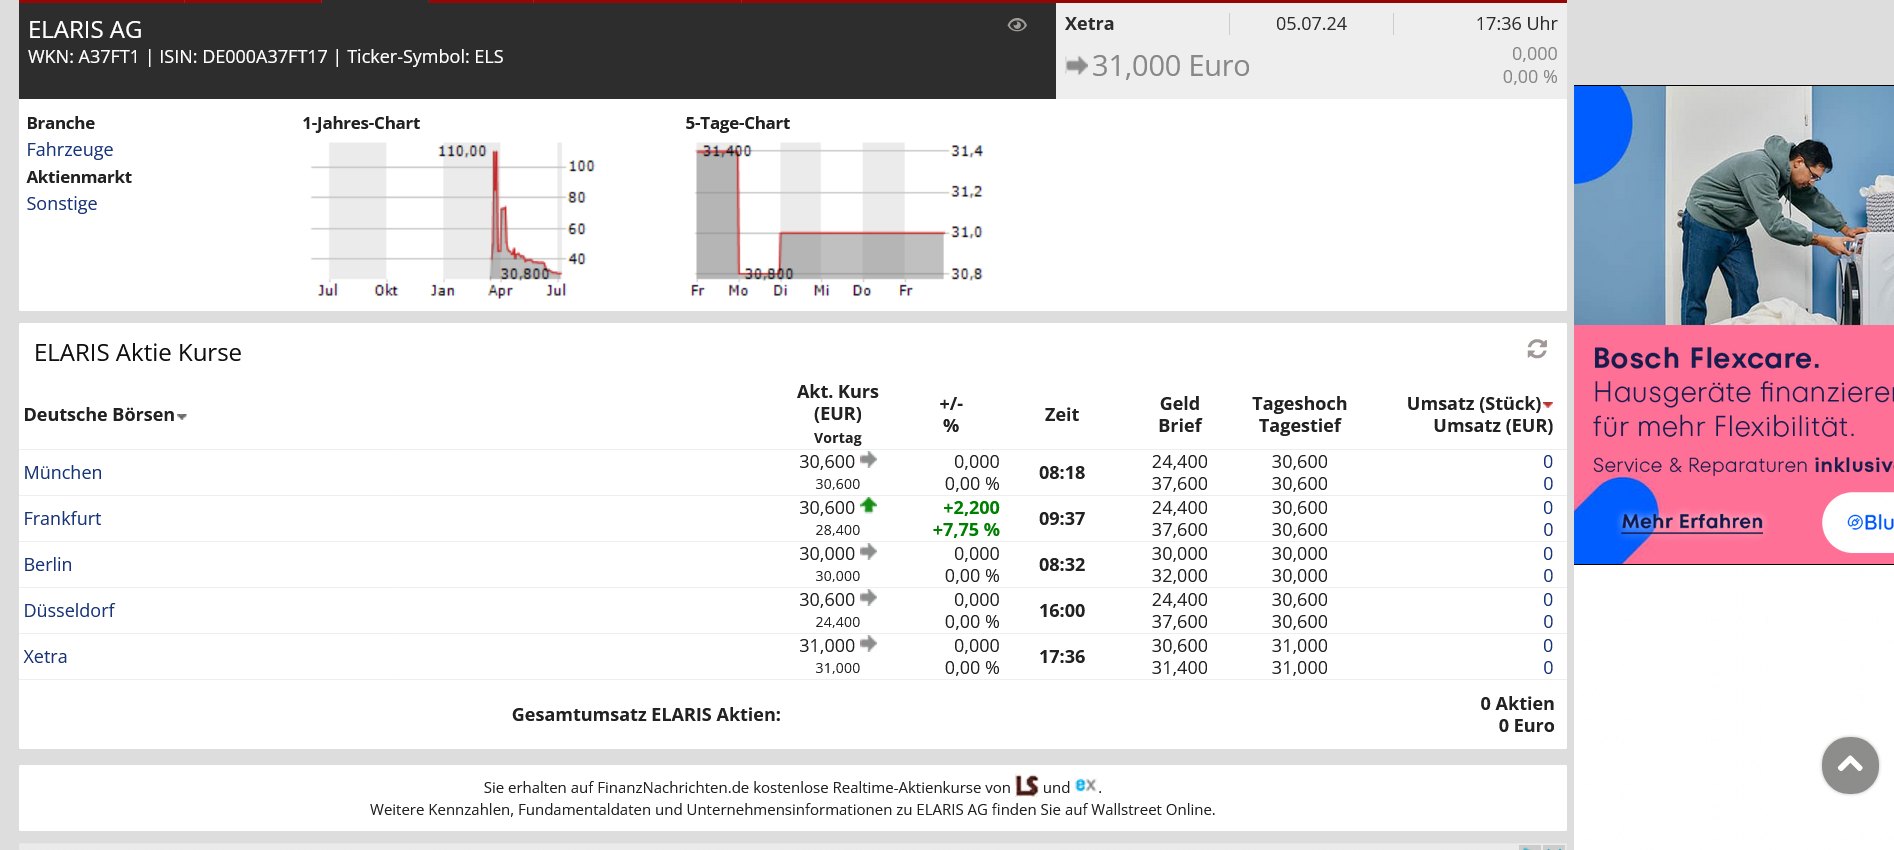1894x850 pixels.
Task: Click the gray arrow beside München price
Action: 868,460
